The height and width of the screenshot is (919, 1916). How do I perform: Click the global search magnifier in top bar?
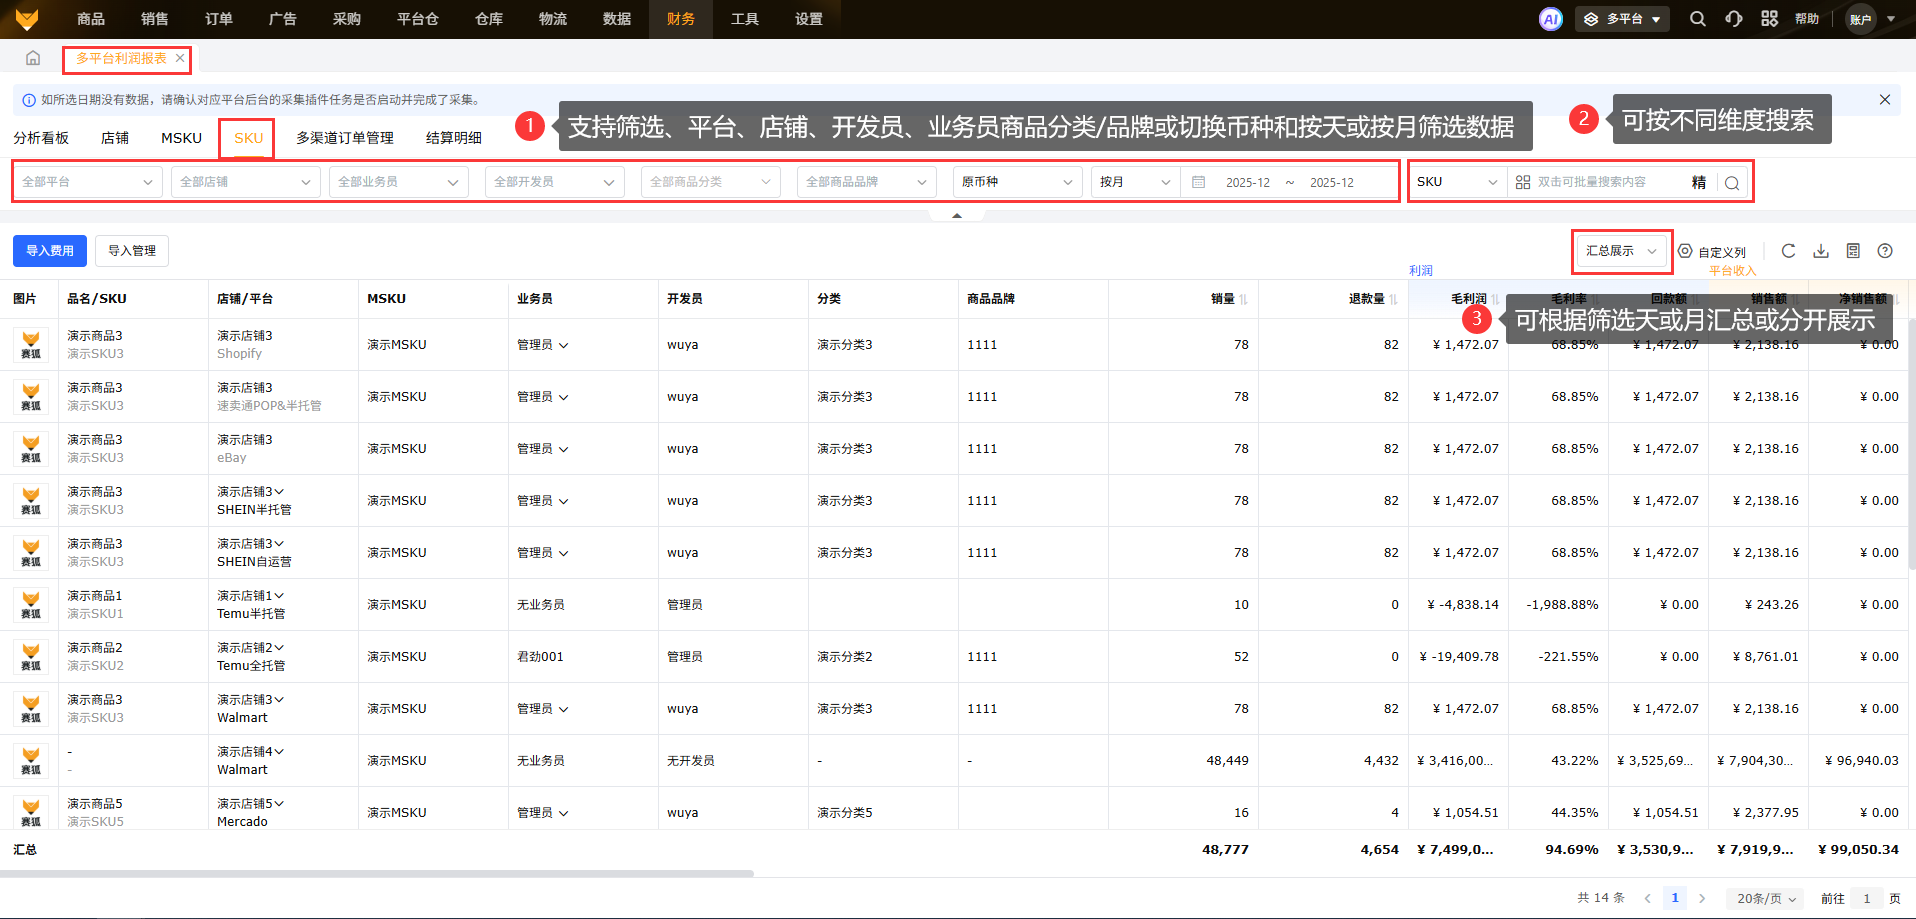click(x=1697, y=19)
